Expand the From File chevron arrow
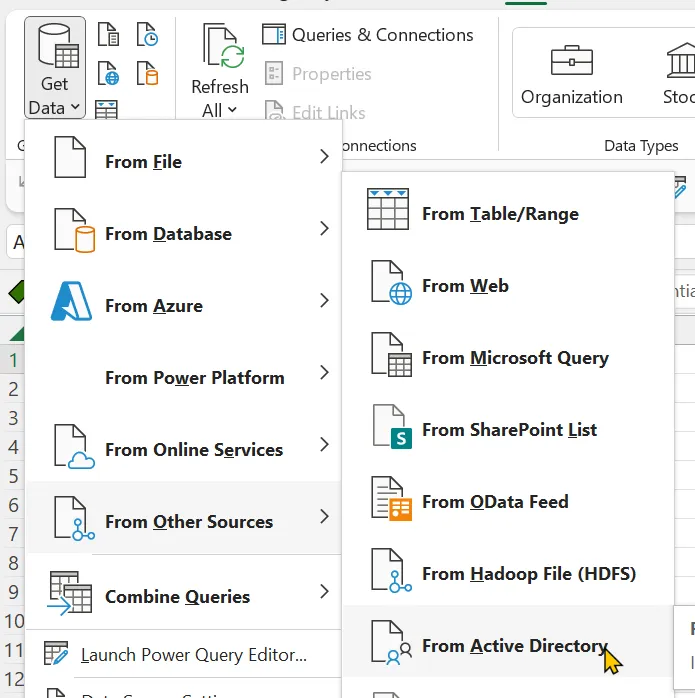Screen dimensions: 695x698 click(x=324, y=156)
